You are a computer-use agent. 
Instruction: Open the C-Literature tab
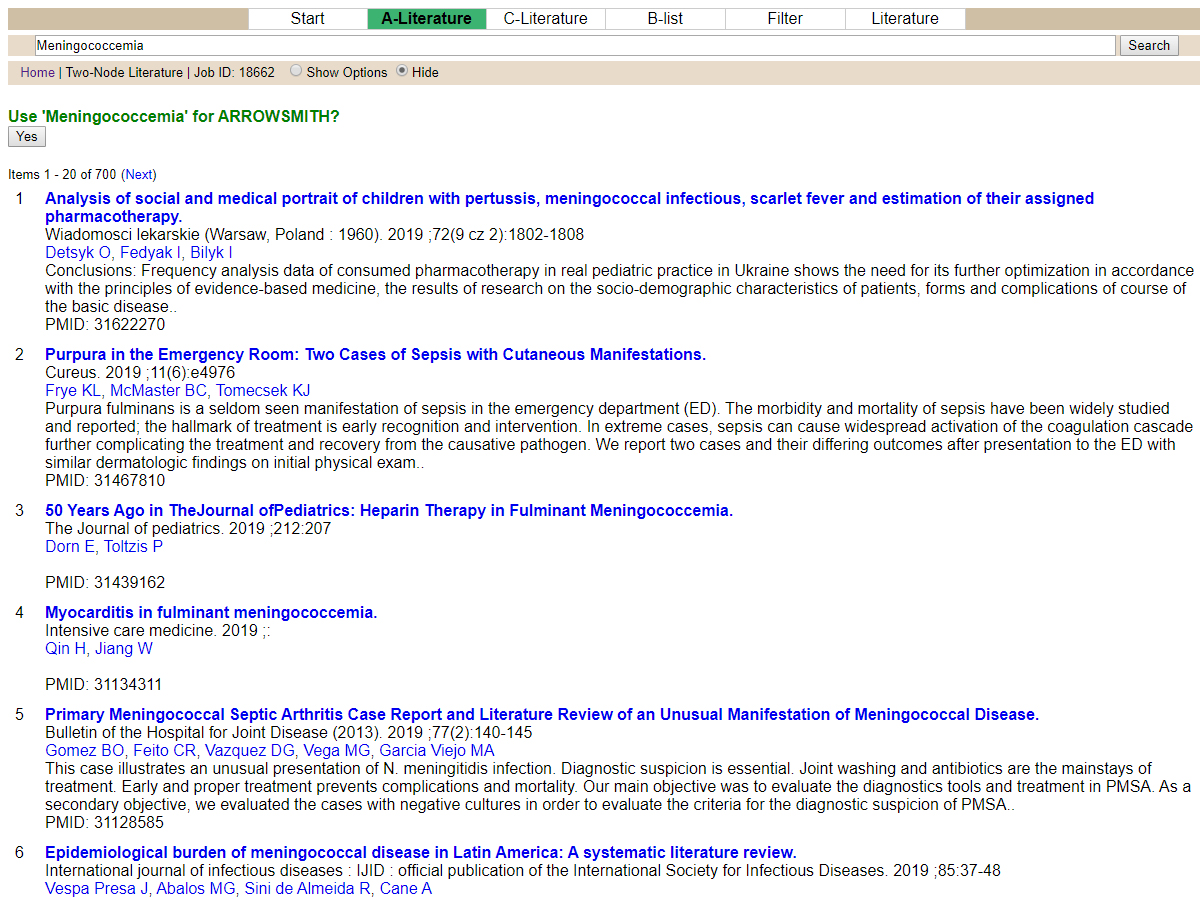pos(545,18)
